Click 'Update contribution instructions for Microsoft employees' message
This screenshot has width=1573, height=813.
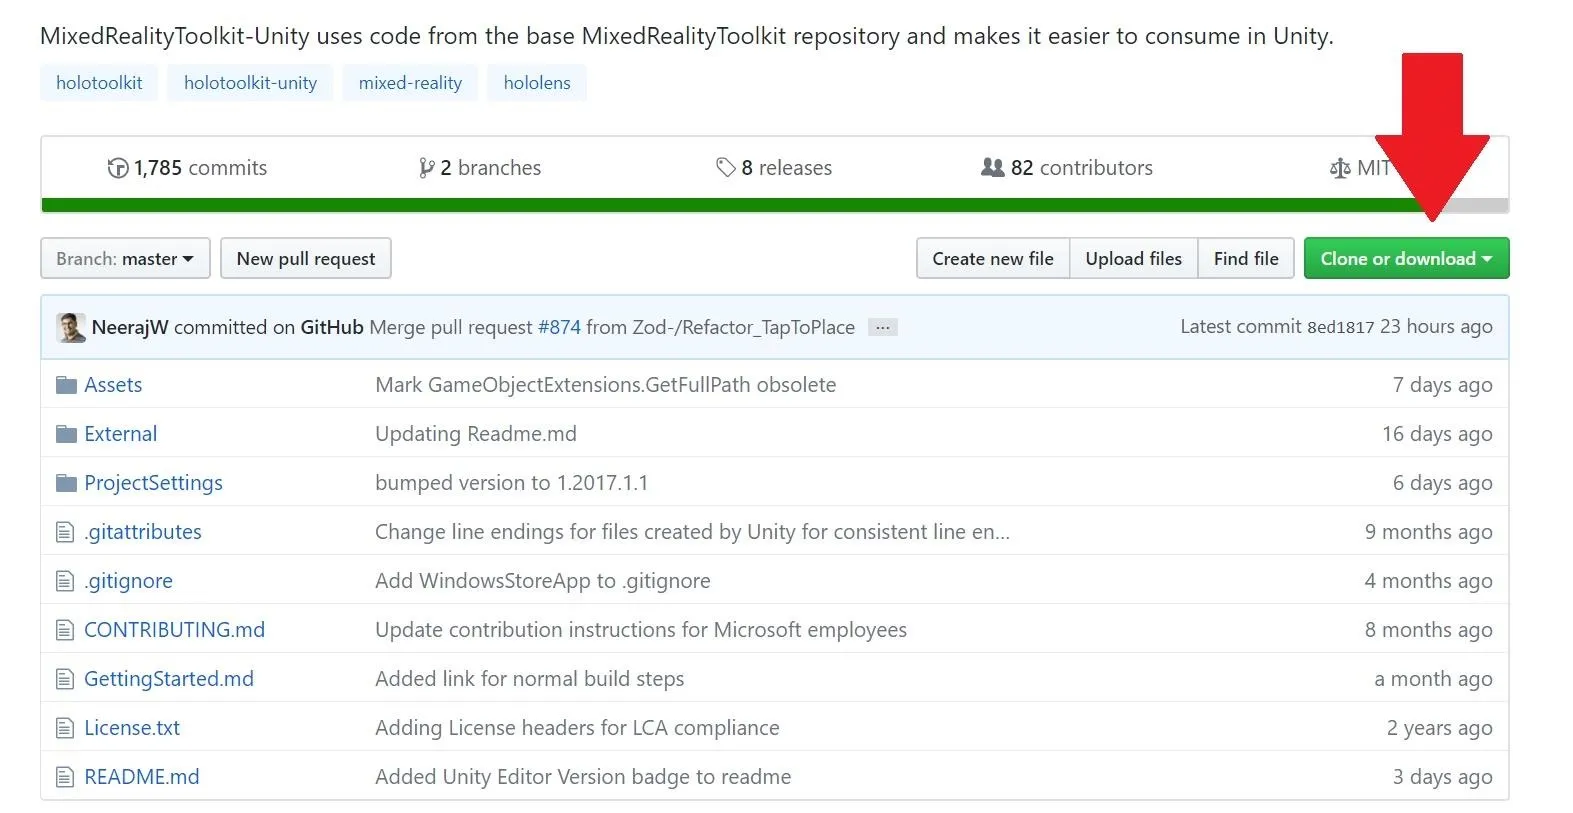641,630
